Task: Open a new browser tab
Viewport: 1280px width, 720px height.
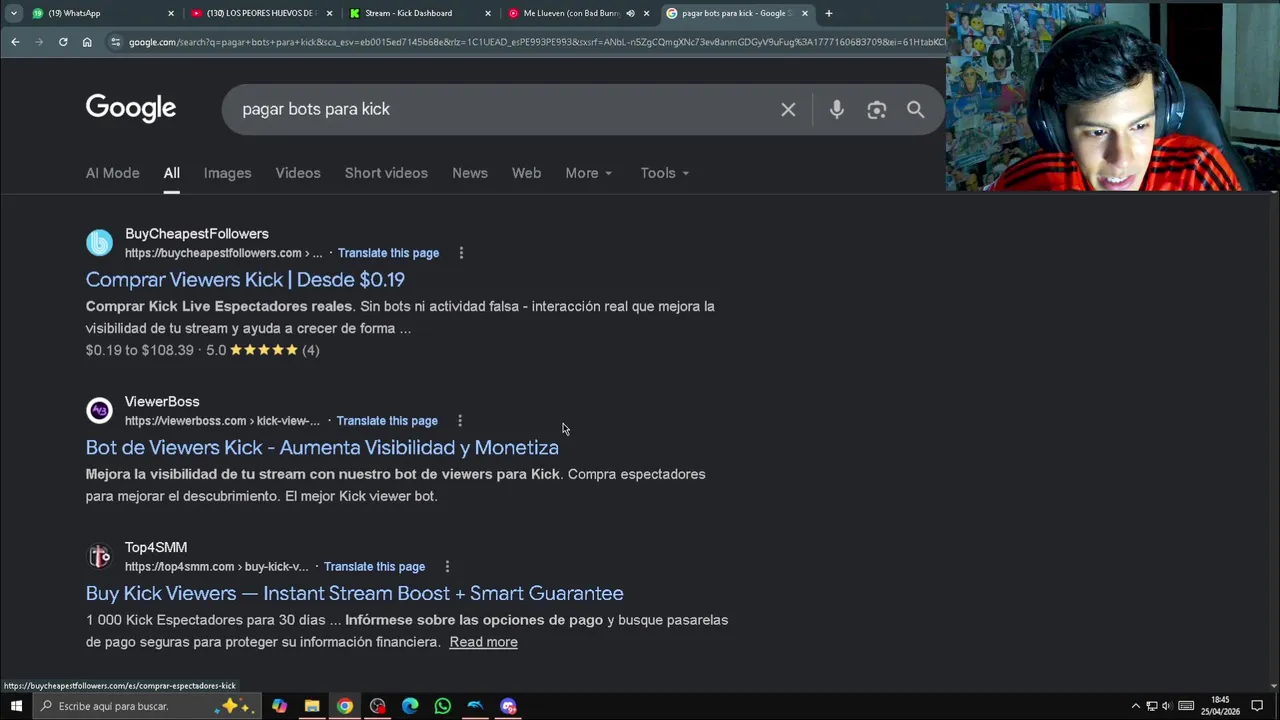Action: [x=828, y=13]
